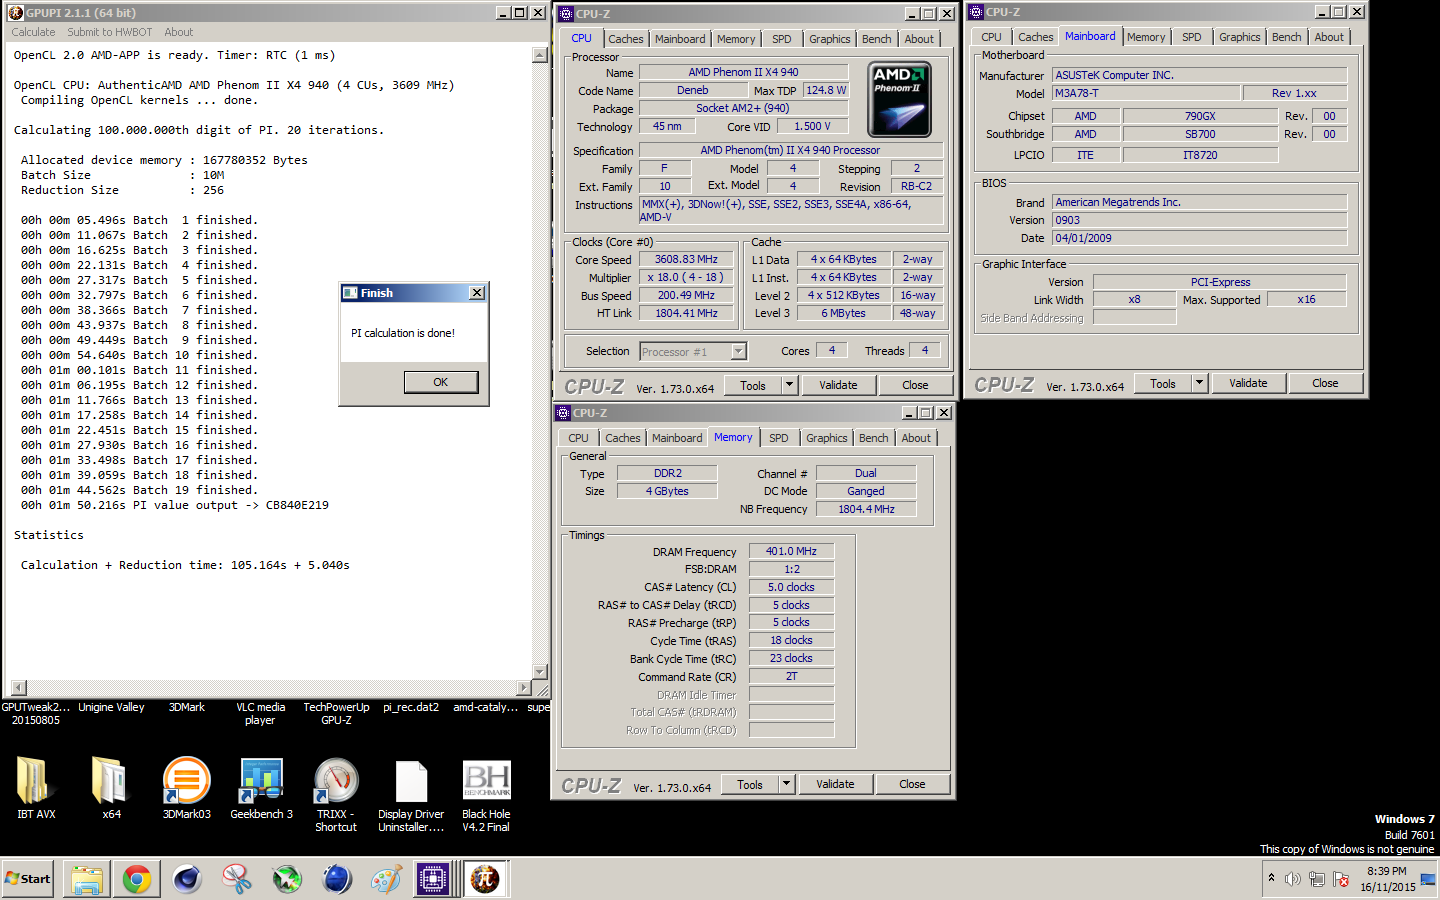Open About menu in GPUPI
Image resolution: width=1440 pixels, height=900 pixels.
(179, 32)
